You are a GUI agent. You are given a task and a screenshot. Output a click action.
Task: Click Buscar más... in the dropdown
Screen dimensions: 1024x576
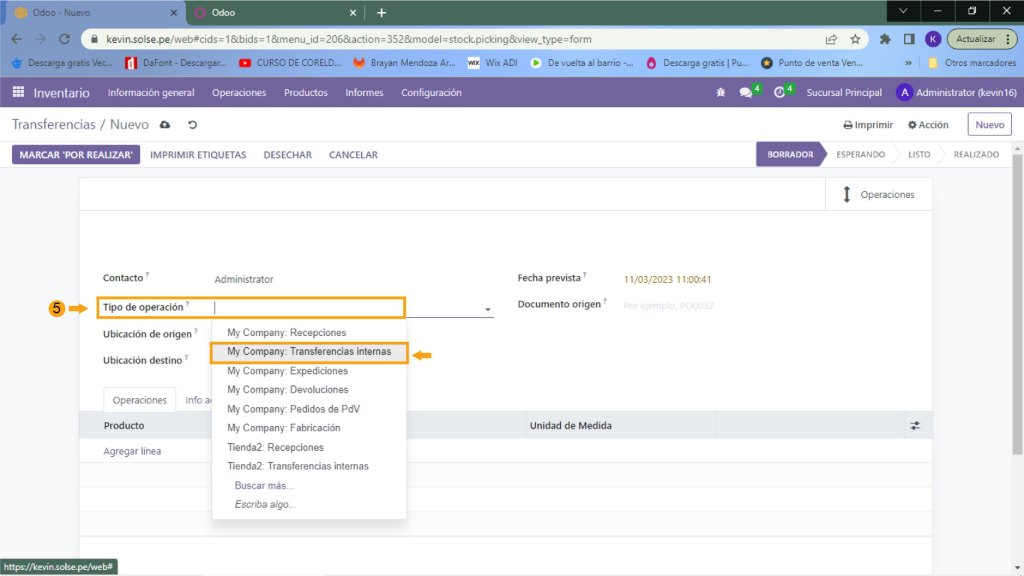point(264,486)
